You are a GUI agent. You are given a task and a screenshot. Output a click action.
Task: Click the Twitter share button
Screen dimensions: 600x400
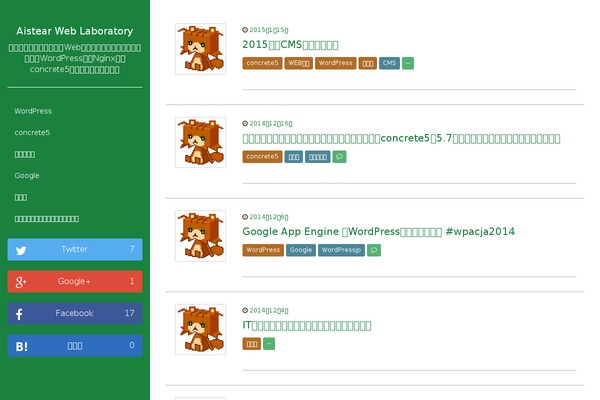75,250
